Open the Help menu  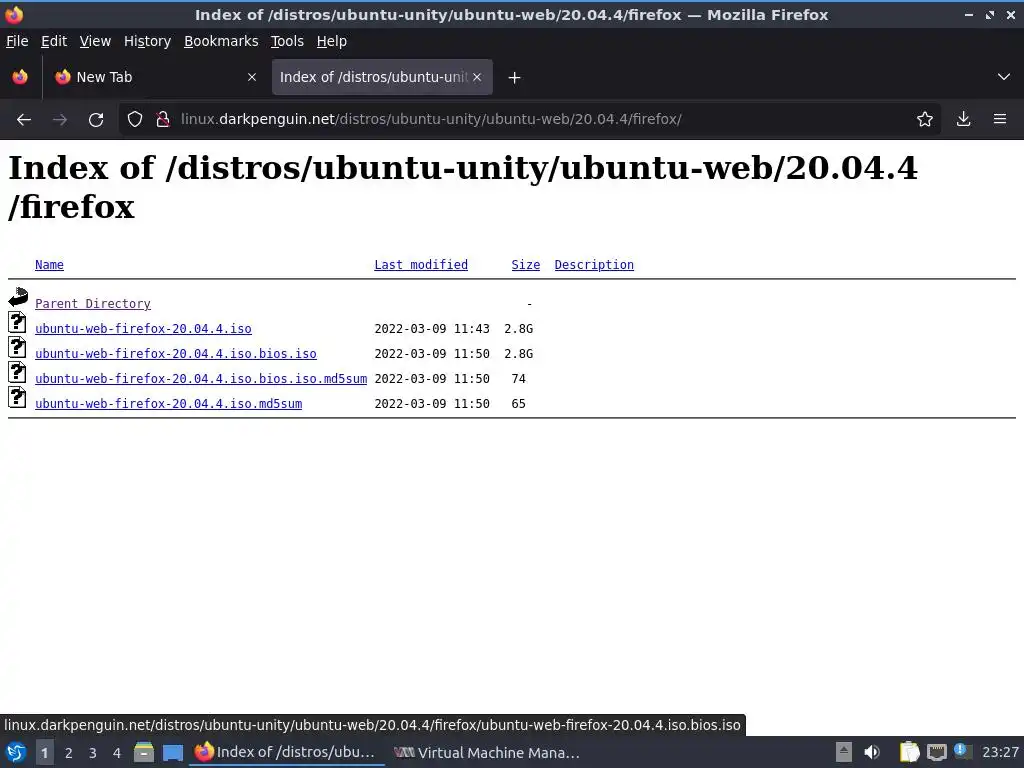332,41
